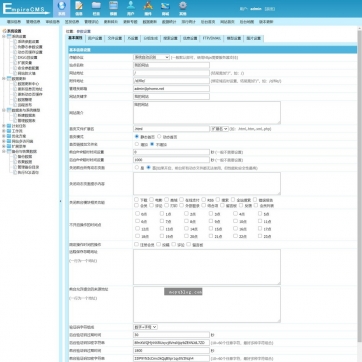Viewport: 362px width, 362px height.
Task: Open the Information (信息) pencil icon in header
Action: point(79,8)
